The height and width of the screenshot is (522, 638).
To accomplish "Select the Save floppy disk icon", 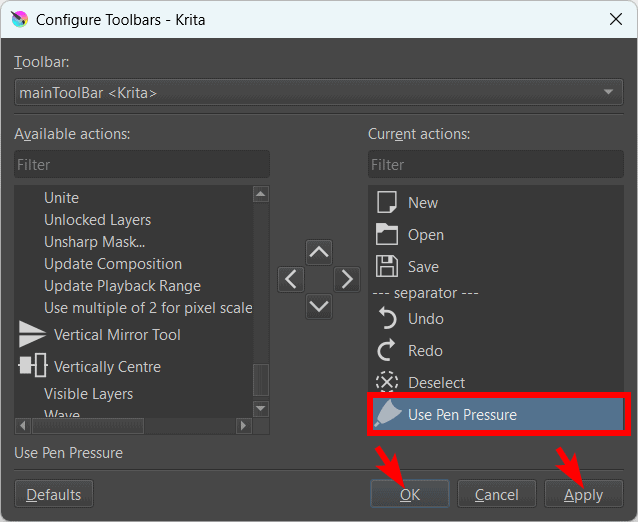I will click(x=387, y=266).
